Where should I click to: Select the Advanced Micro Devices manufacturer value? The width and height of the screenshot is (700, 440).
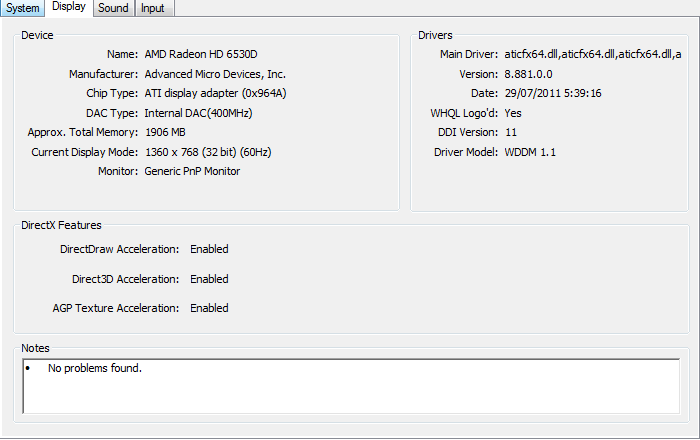point(215,74)
